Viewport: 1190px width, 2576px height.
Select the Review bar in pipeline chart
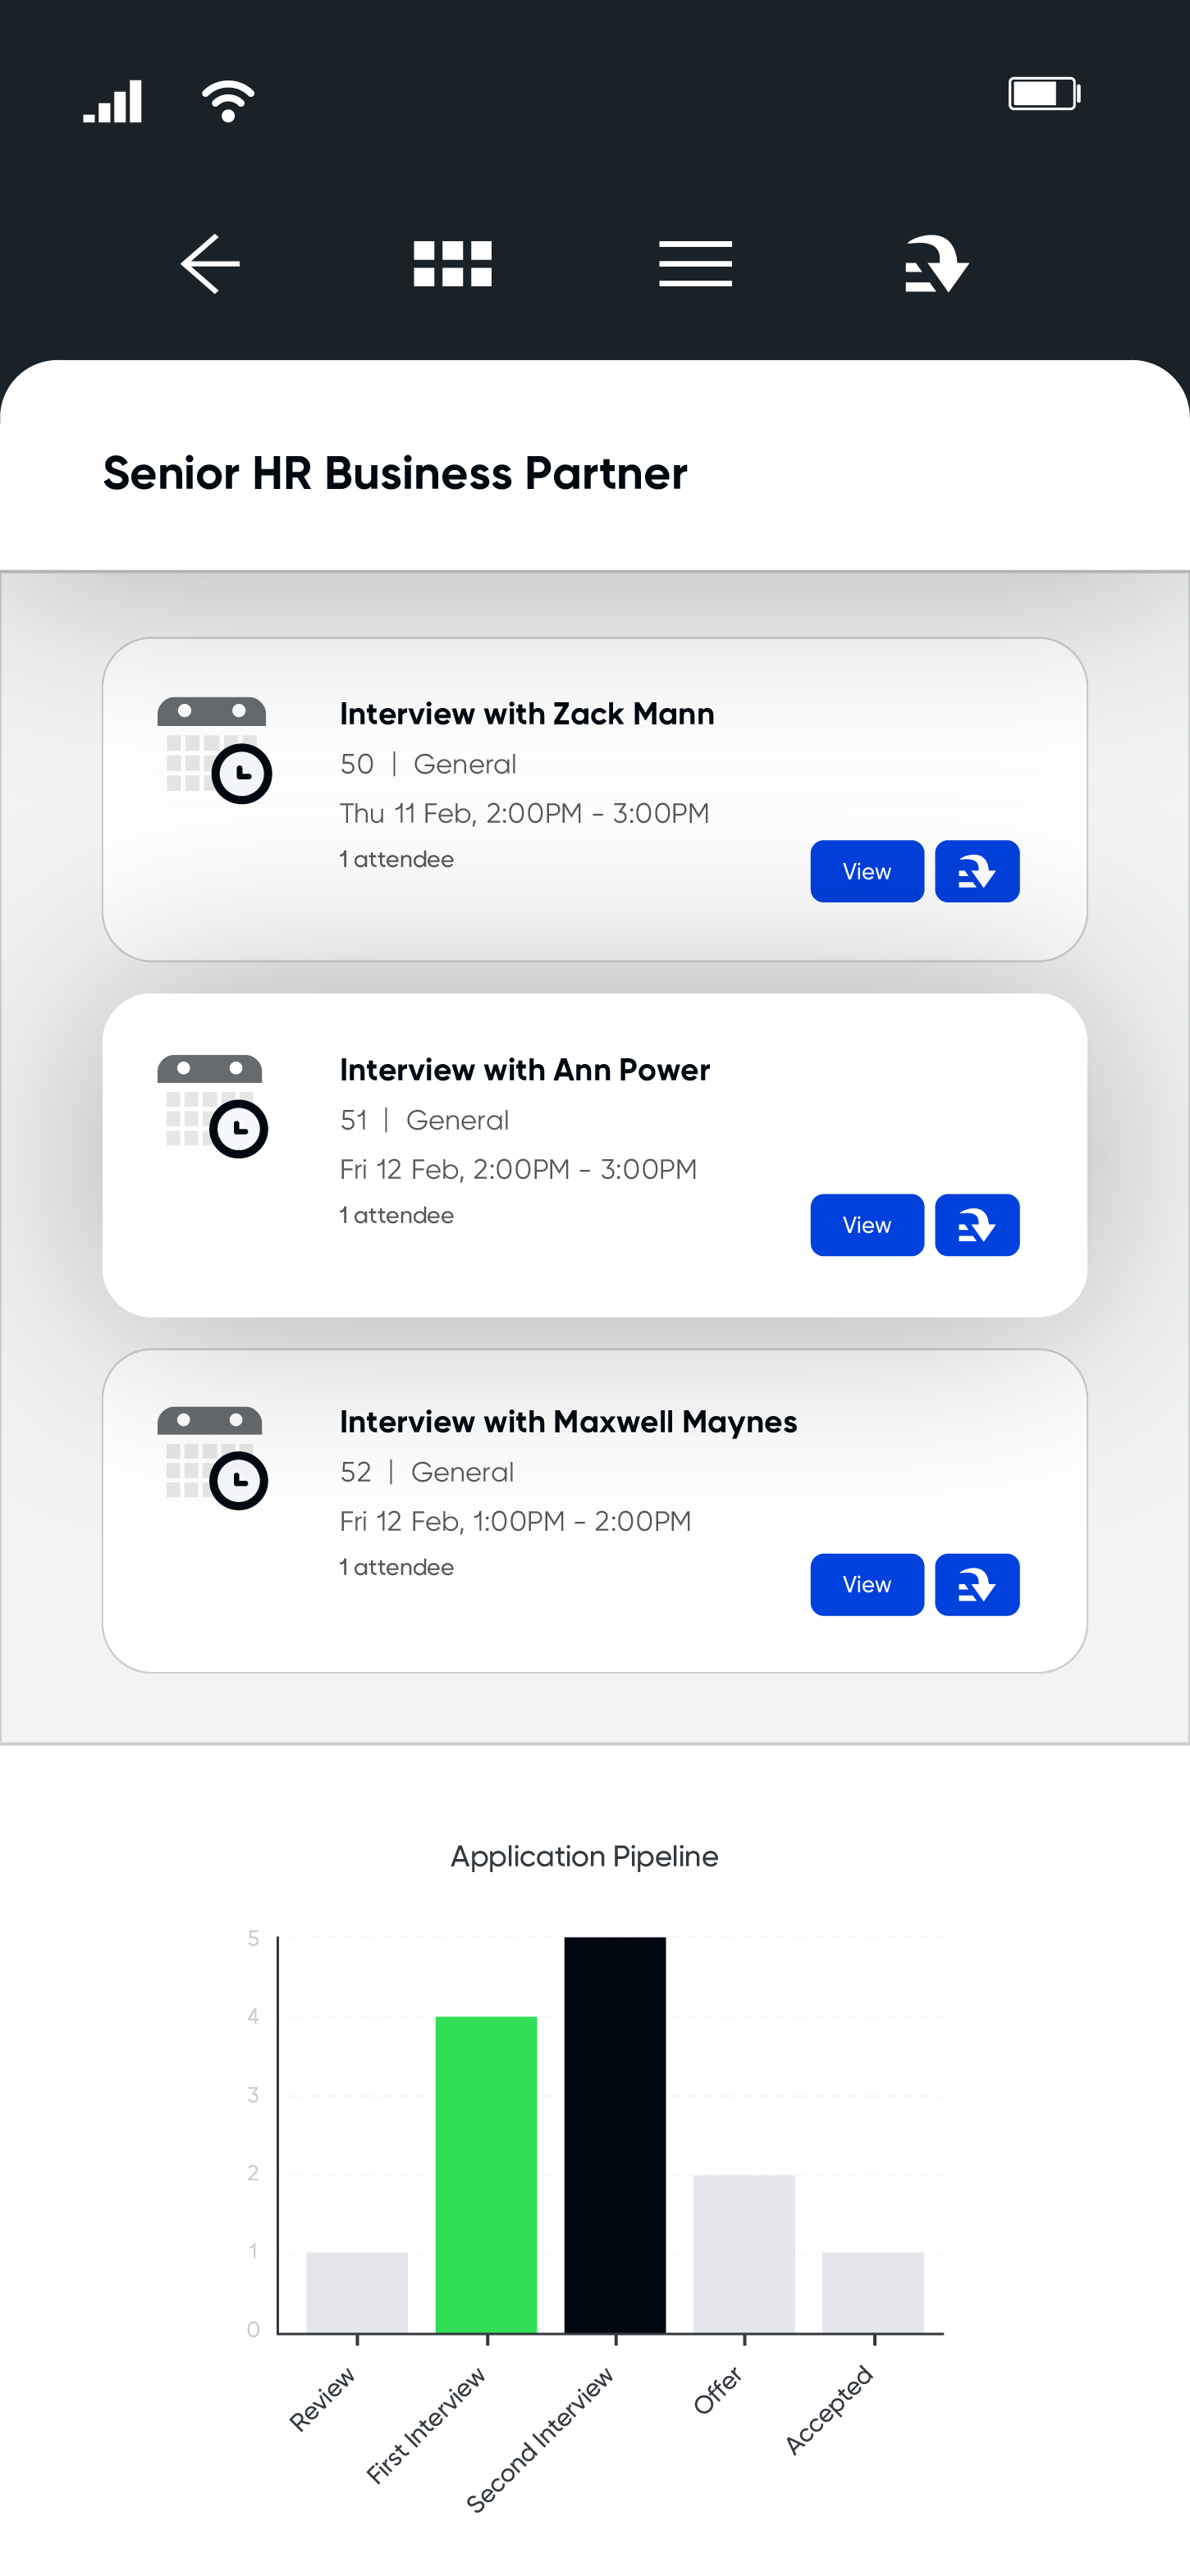click(357, 2293)
